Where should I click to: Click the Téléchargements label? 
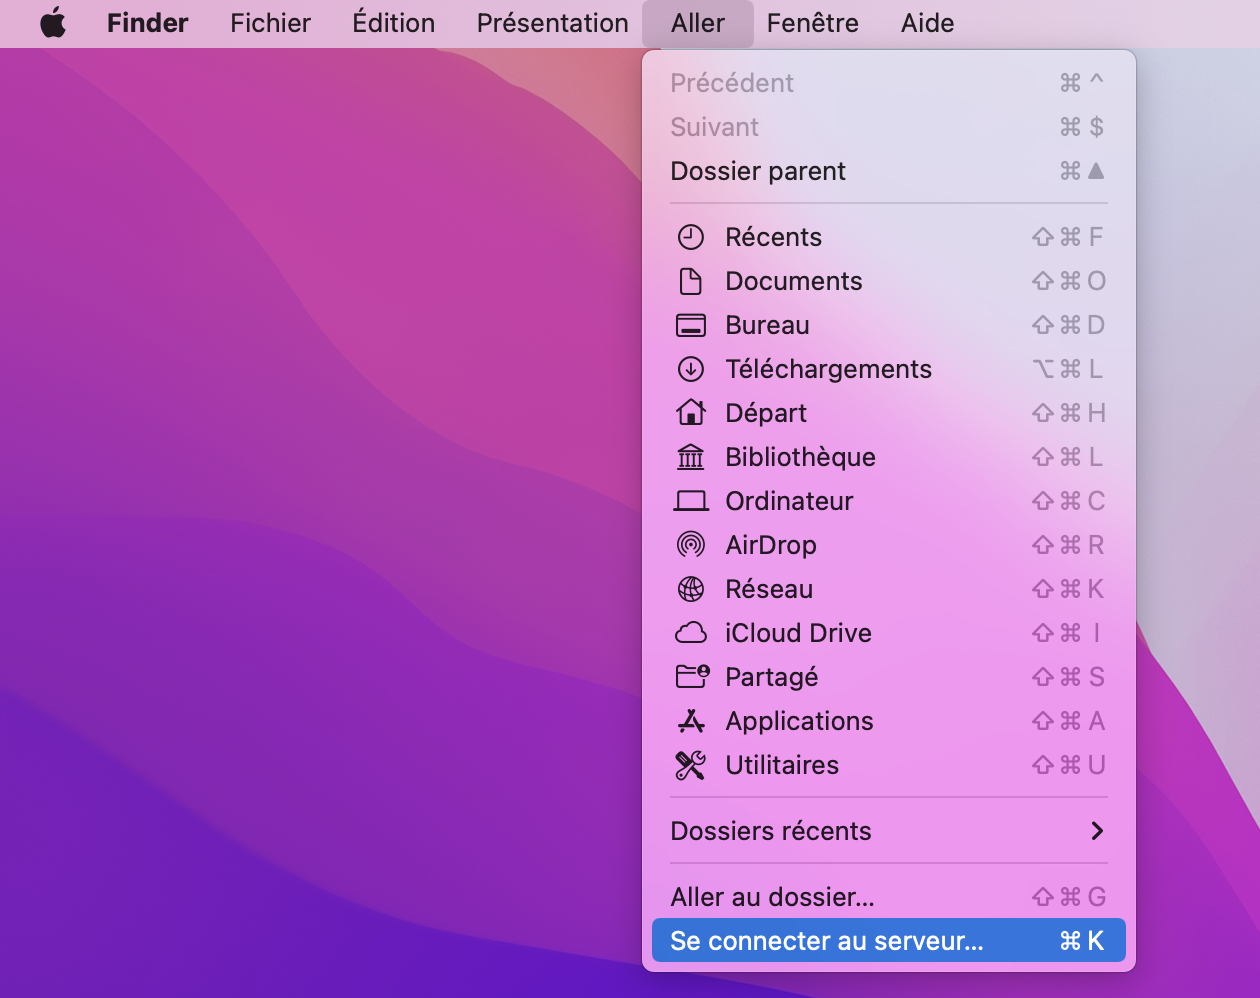[x=829, y=369]
